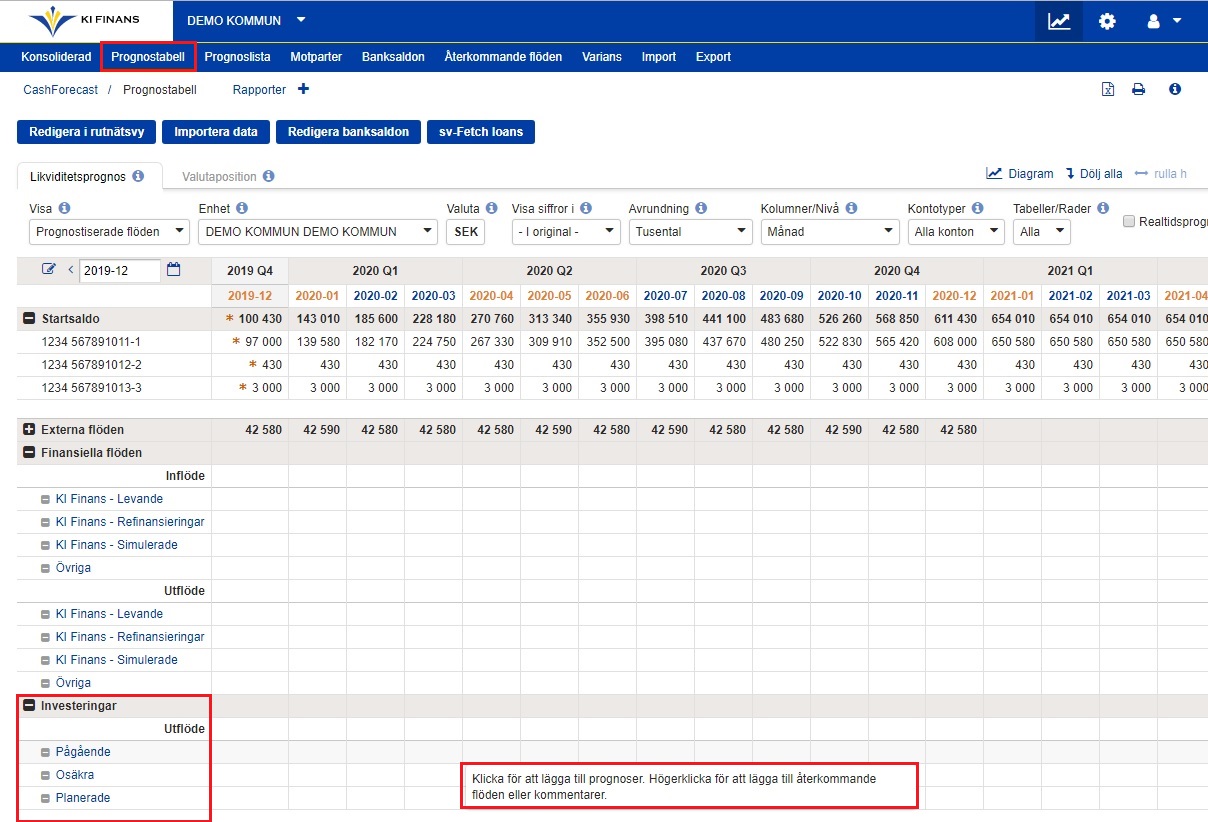Go to Banksaldon menu item
The image size is (1208, 822).
coord(393,57)
